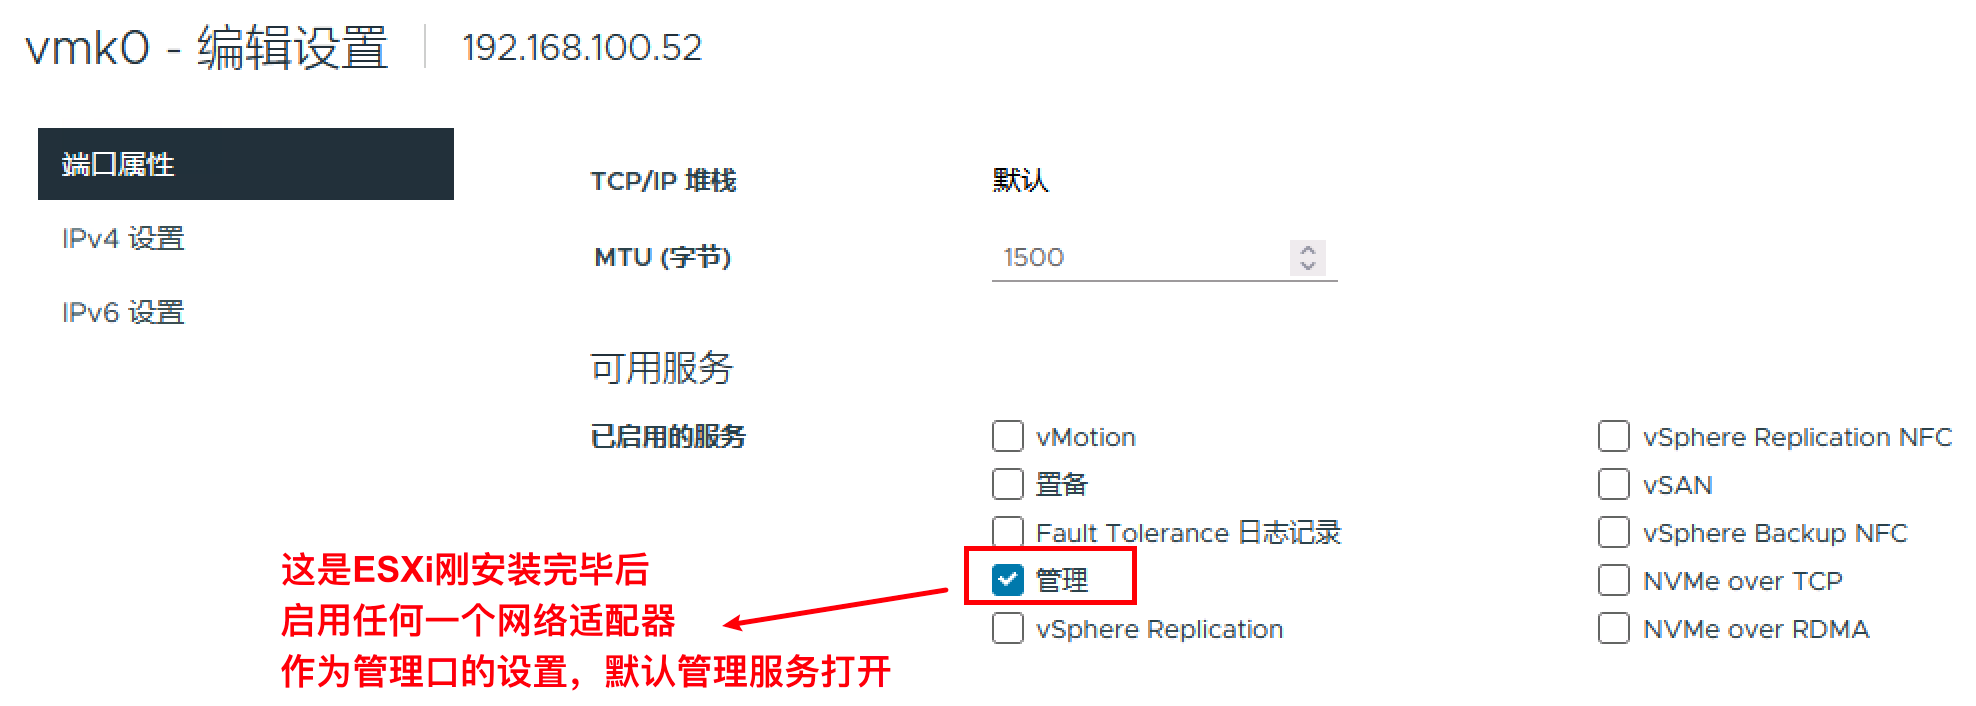This screenshot has height=706, width=1976.
Task: Click the 管理 service label
Action: tap(1062, 580)
